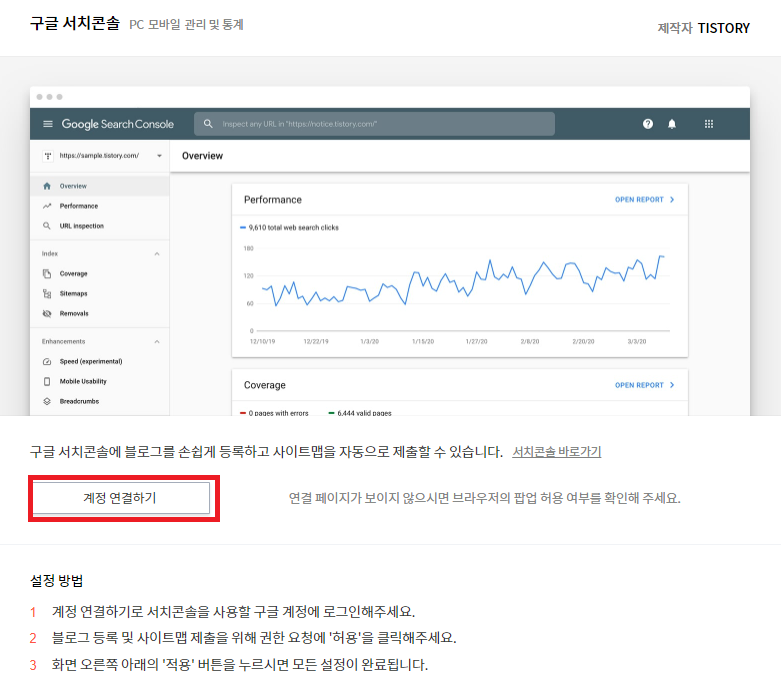Click the Overview page heading
The height and width of the screenshot is (685, 781).
(202, 156)
